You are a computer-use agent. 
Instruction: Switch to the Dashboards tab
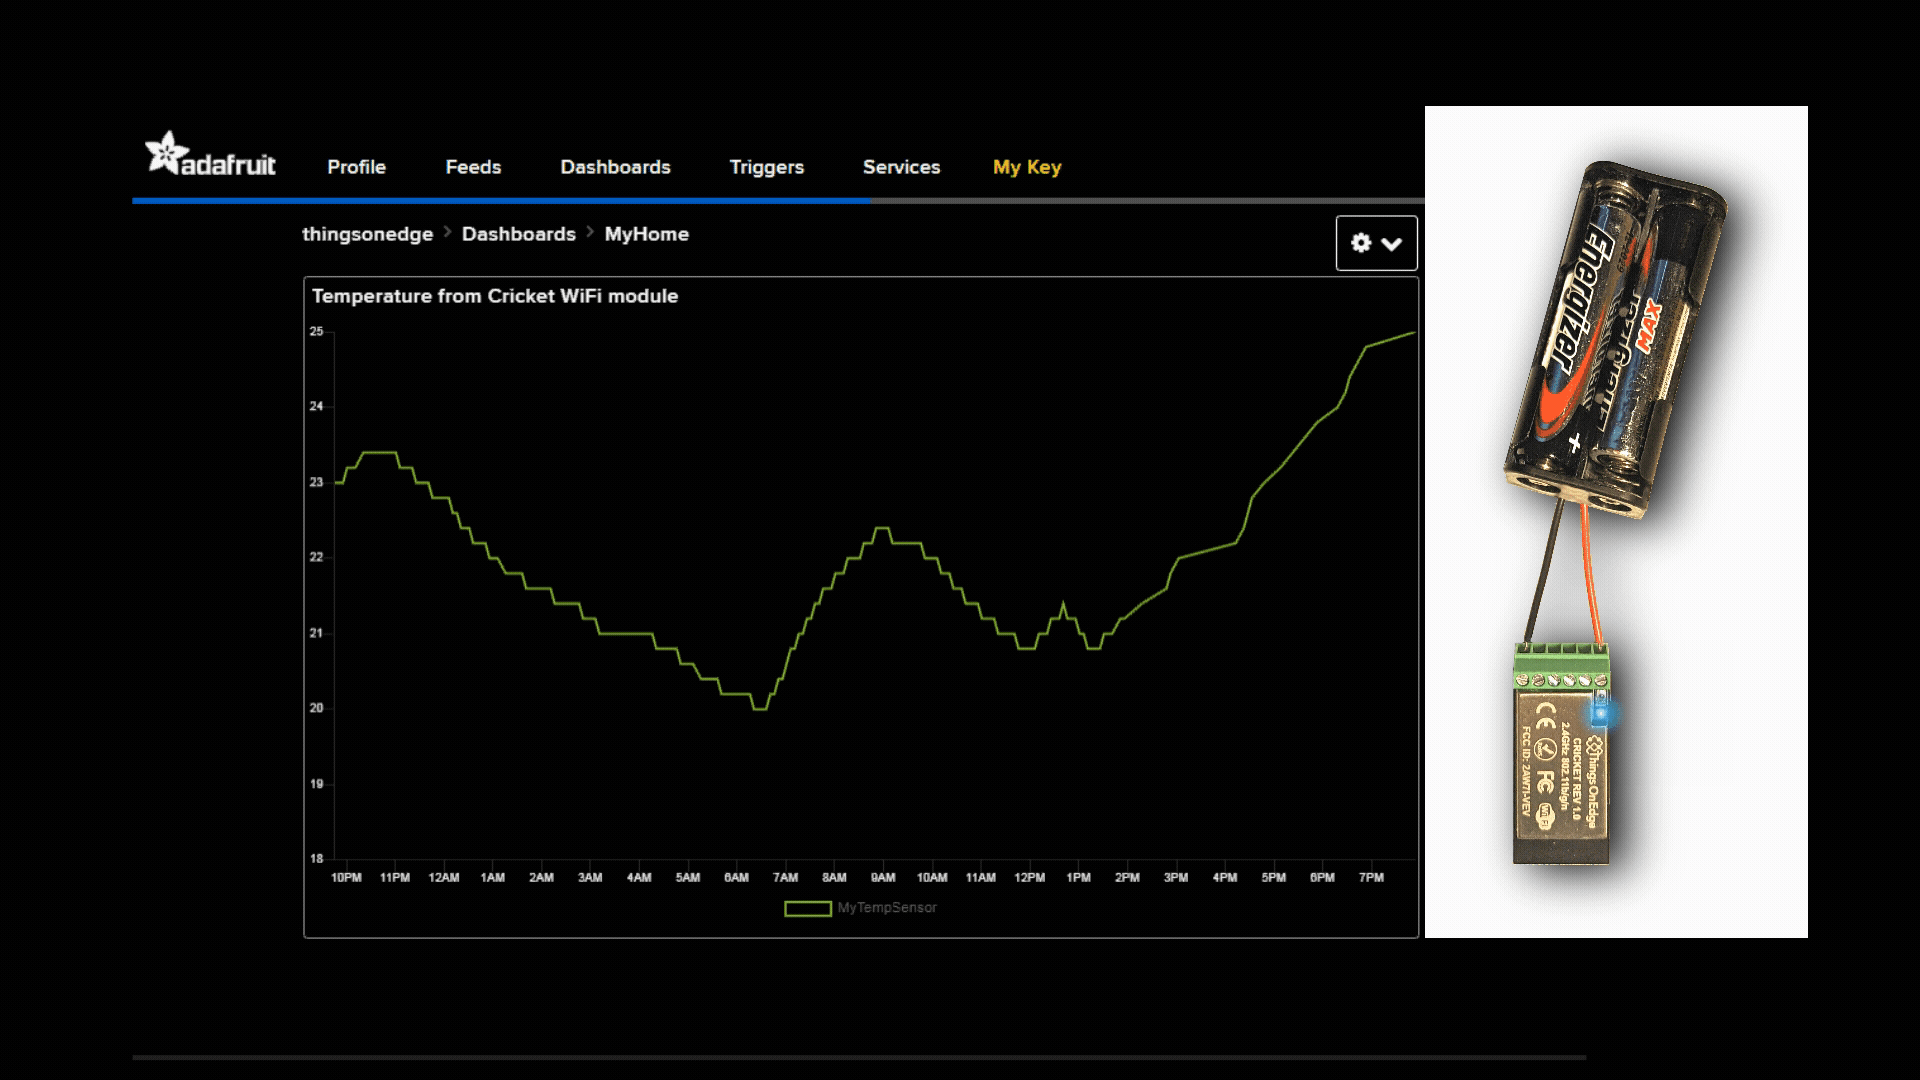coord(615,167)
